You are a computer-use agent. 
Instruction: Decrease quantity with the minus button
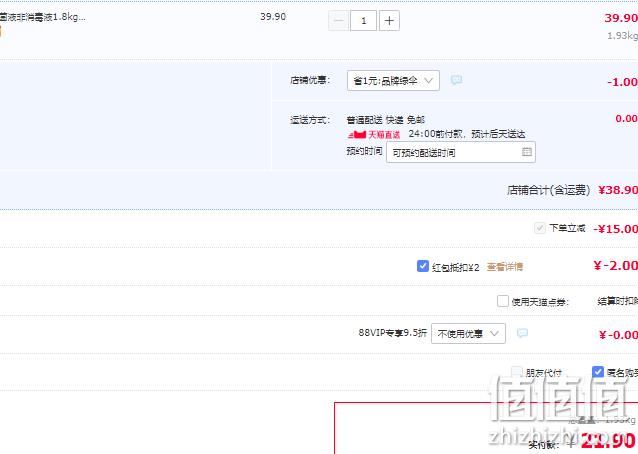pyautogui.click(x=339, y=21)
